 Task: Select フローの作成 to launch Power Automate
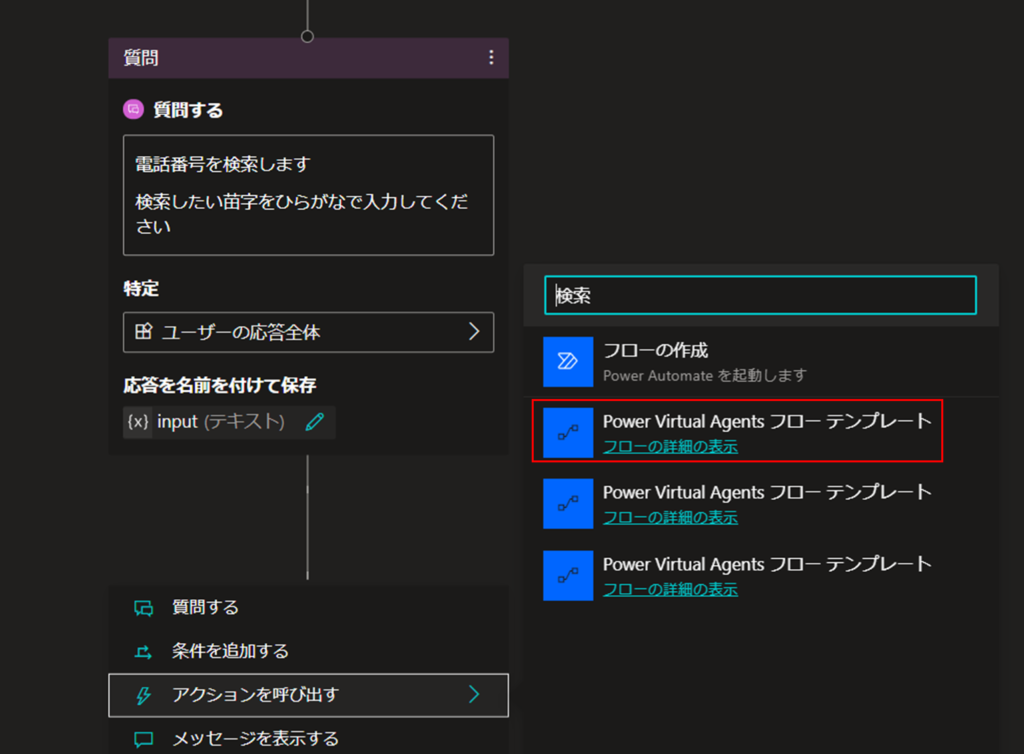(x=761, y=362)
